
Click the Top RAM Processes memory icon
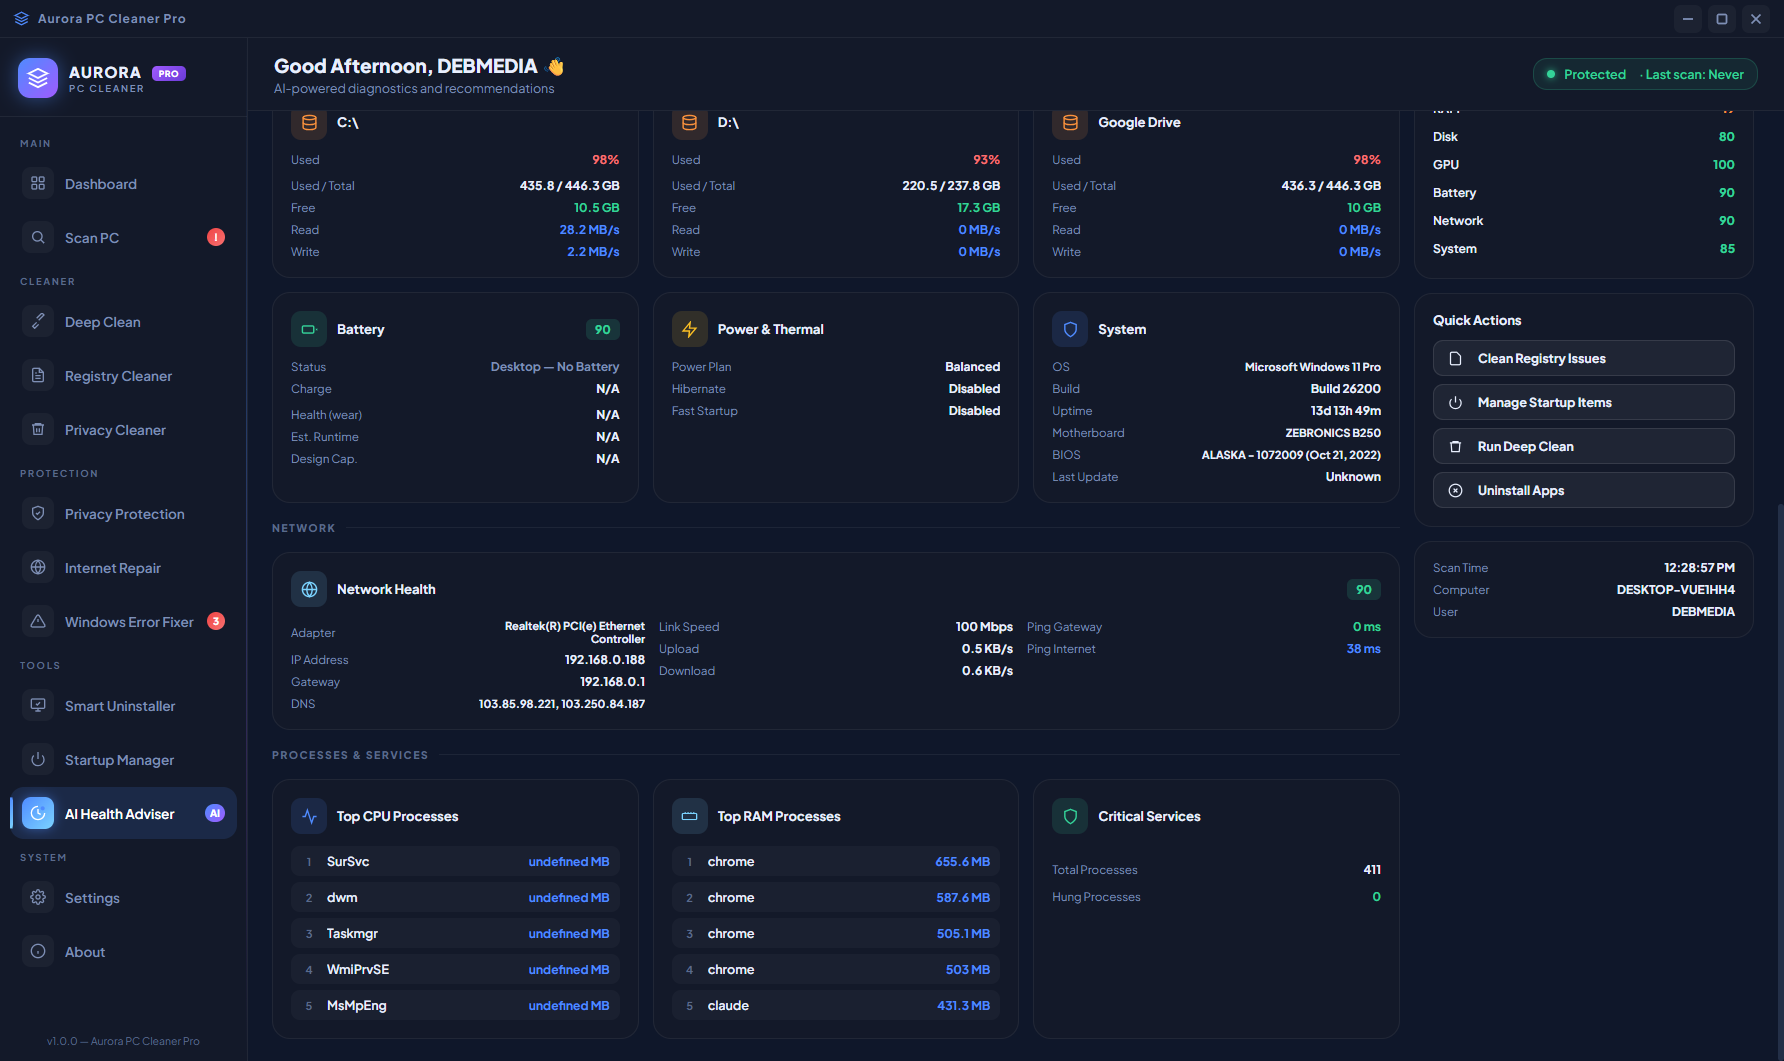689,816
